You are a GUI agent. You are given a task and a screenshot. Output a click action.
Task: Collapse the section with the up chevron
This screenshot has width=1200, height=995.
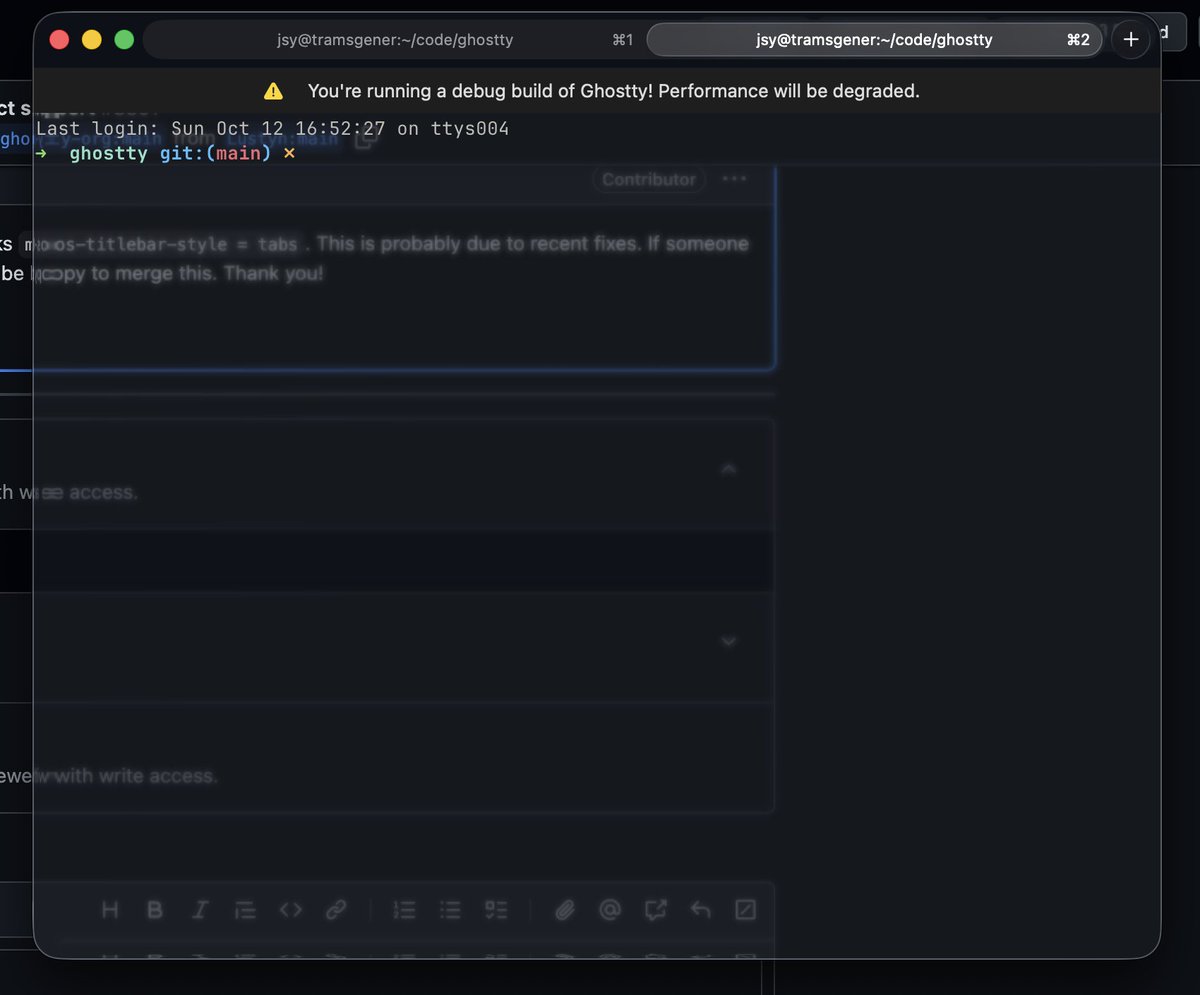pyautogui.click(x=729, y=468)
